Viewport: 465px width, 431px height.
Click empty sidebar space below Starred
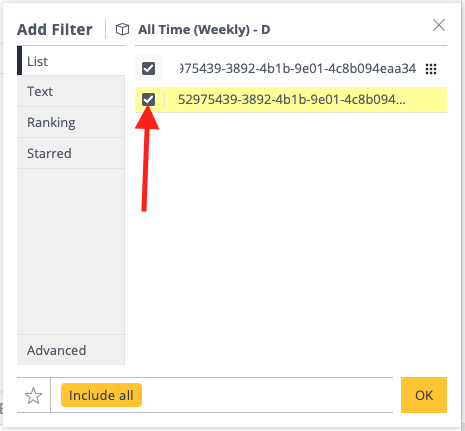(71, 251)
